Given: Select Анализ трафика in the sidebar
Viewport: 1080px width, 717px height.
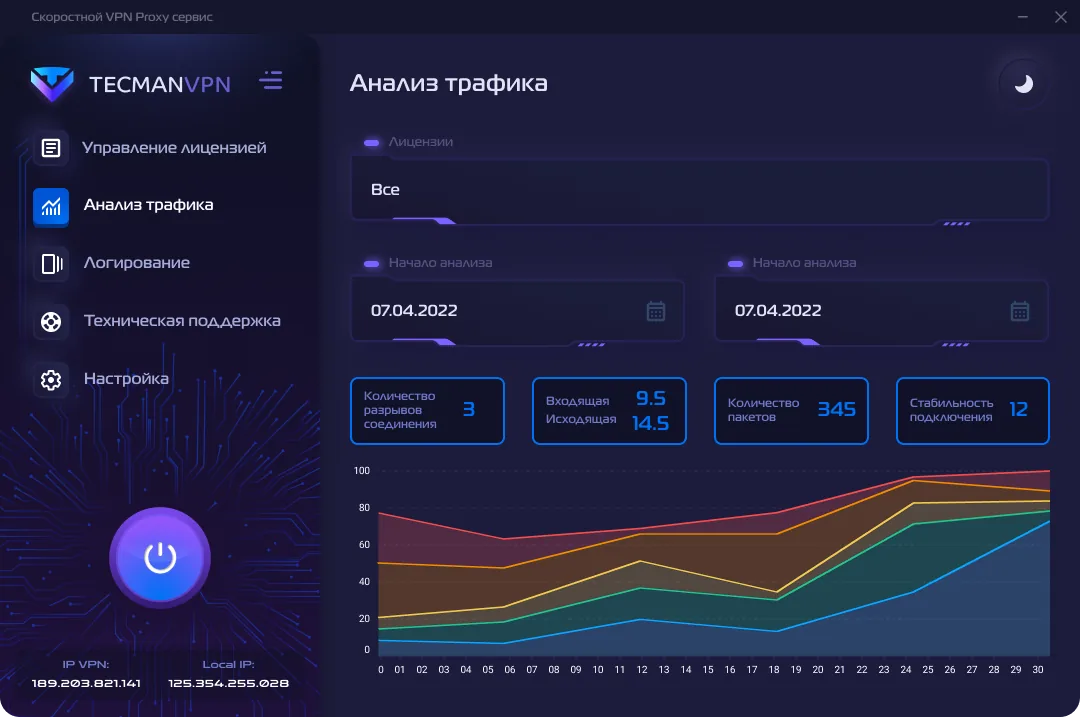Looking at the screenshot, I should coord(149,205).
